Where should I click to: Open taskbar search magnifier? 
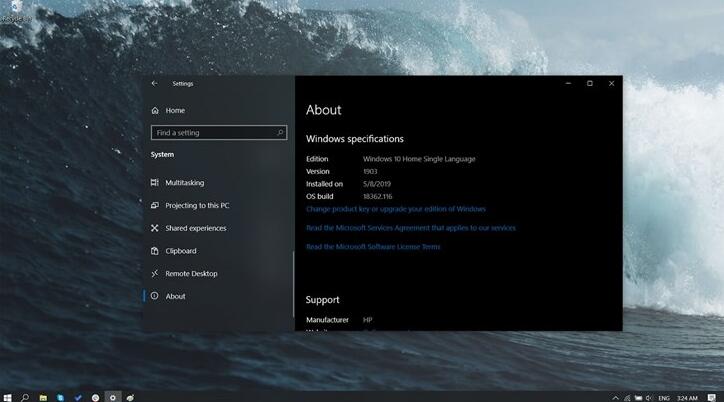tap(25, 397)
